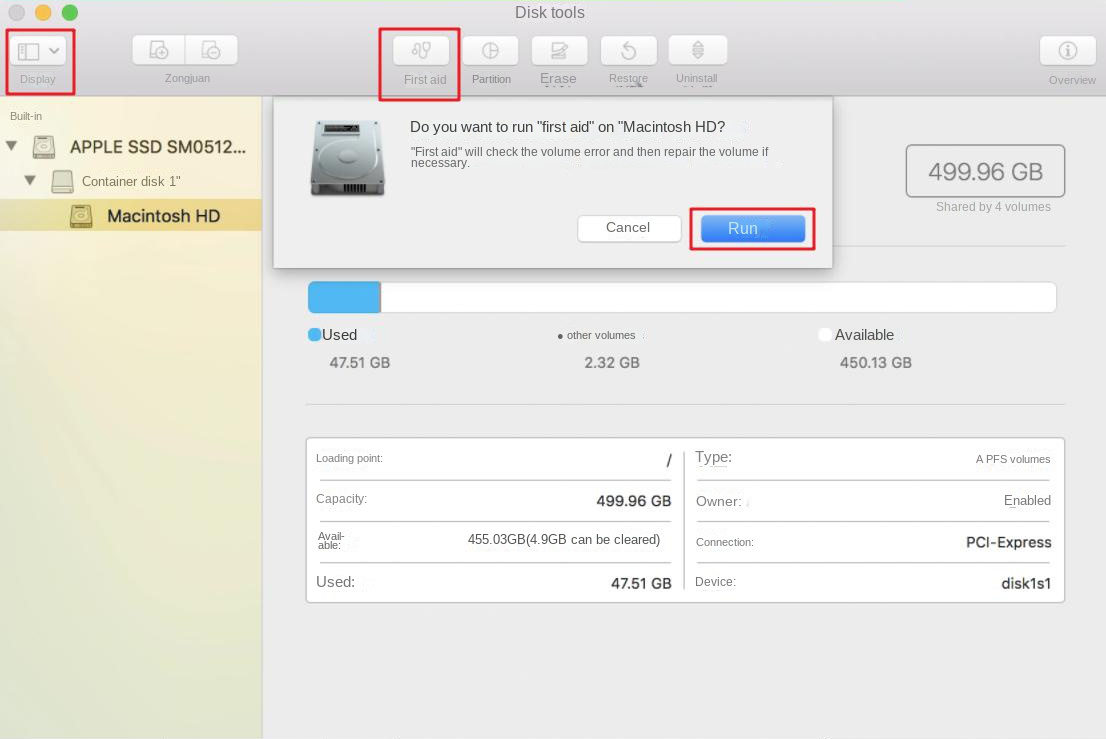Click the Available legend indicator
1106x739 pixels.
824,334
